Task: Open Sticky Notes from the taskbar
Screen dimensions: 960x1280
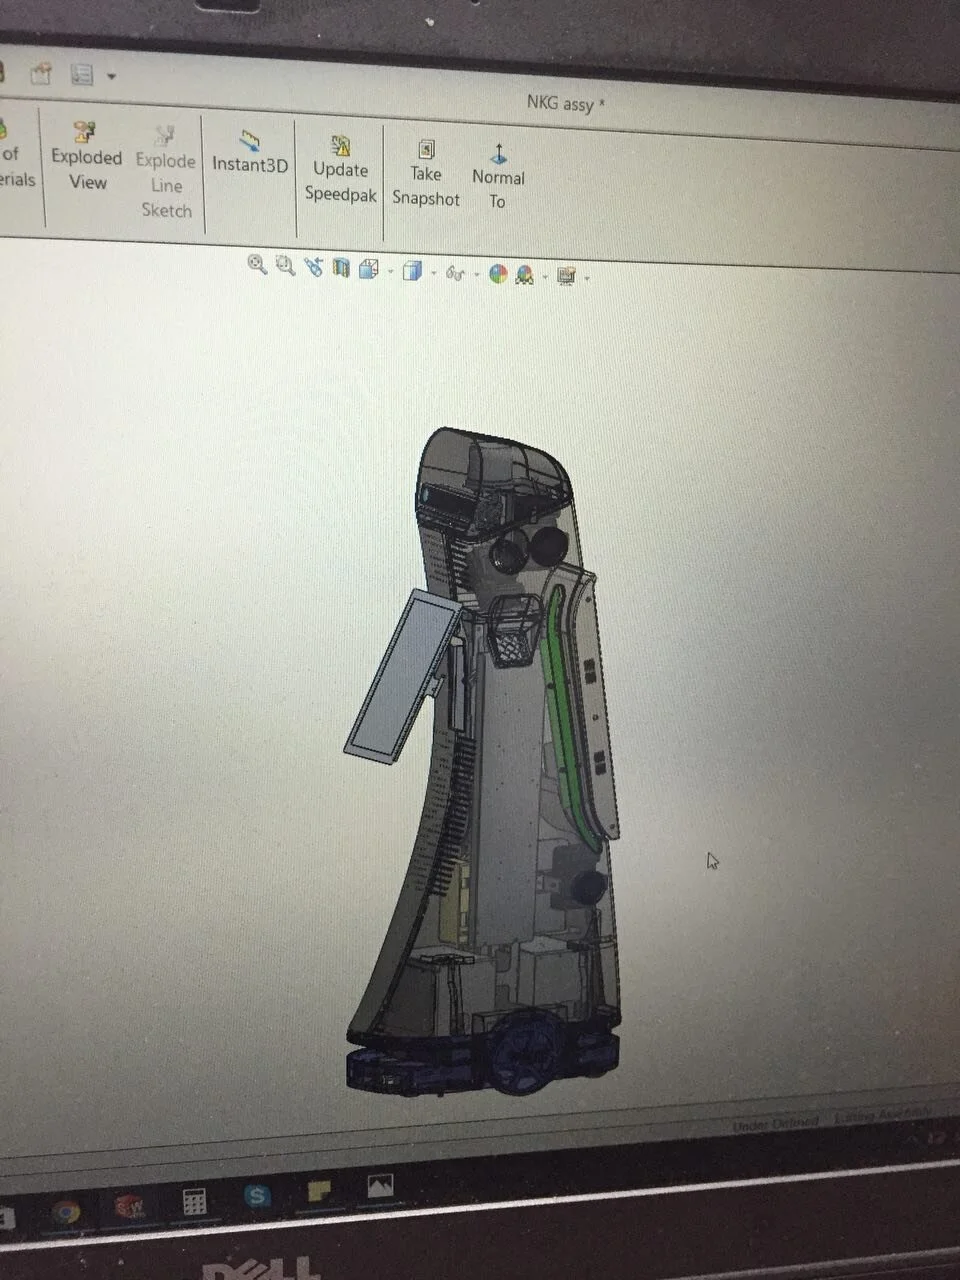Action: click(x=319, y=1191)
